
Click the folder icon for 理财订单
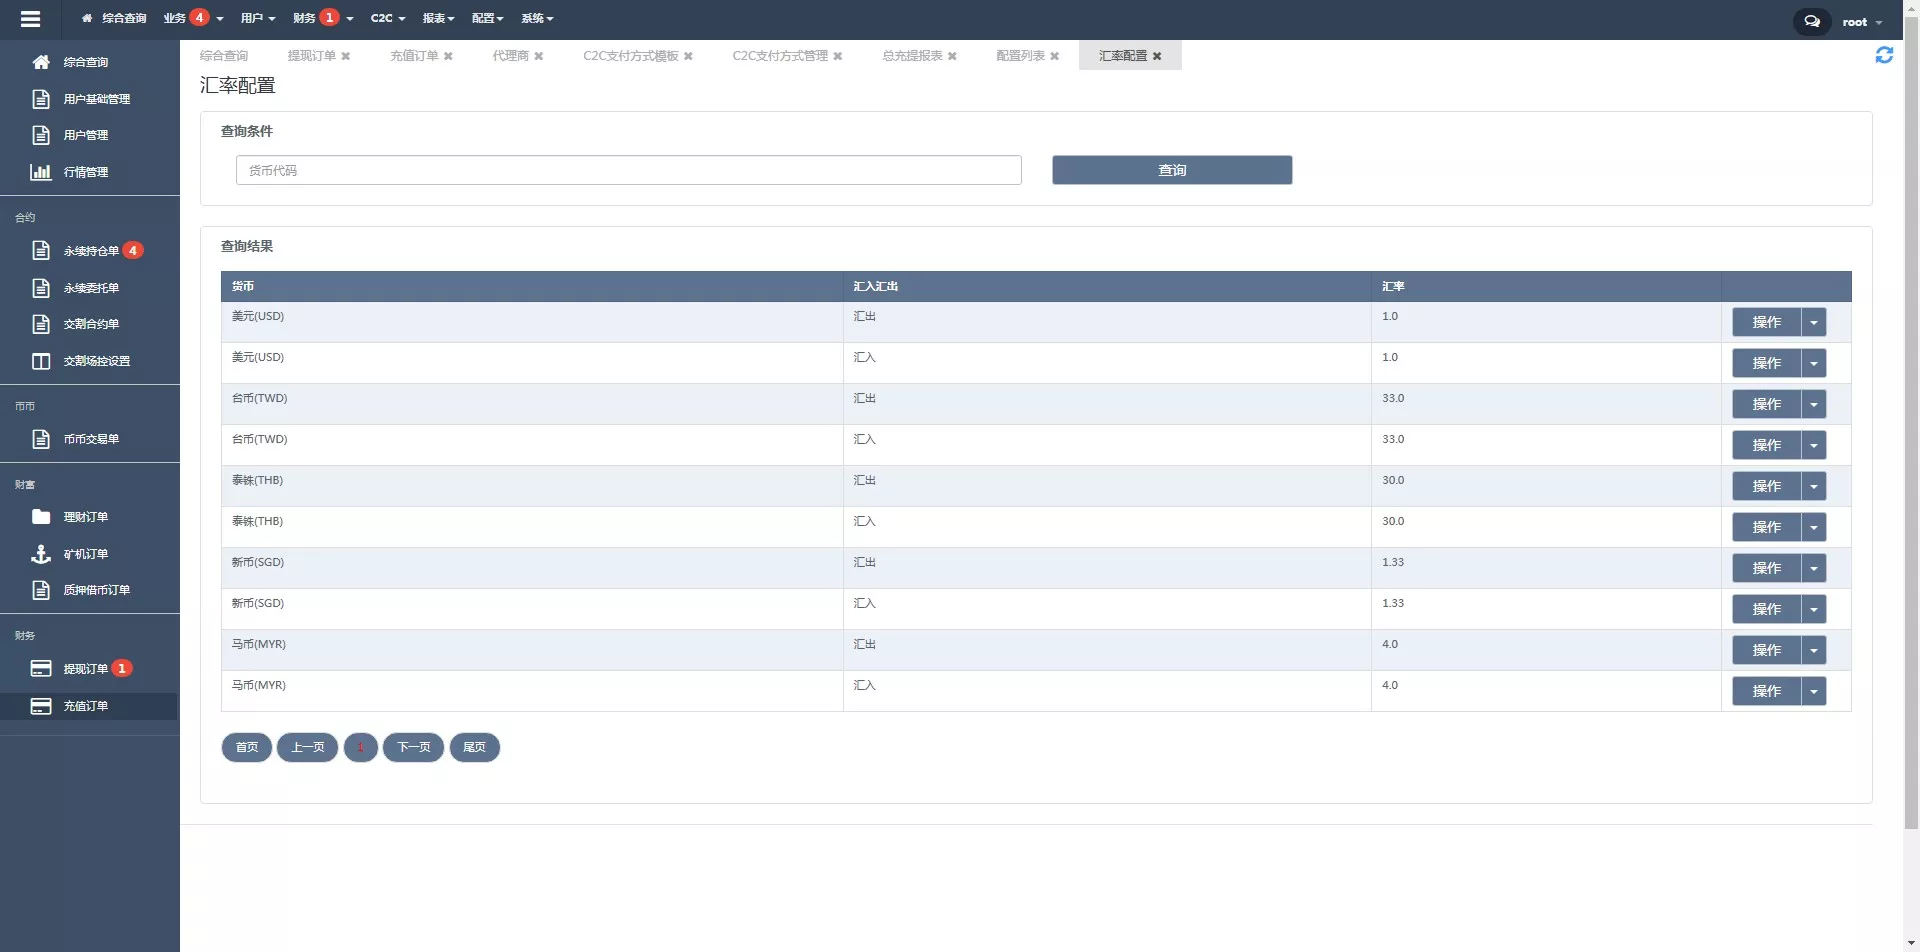click(41, 517)
